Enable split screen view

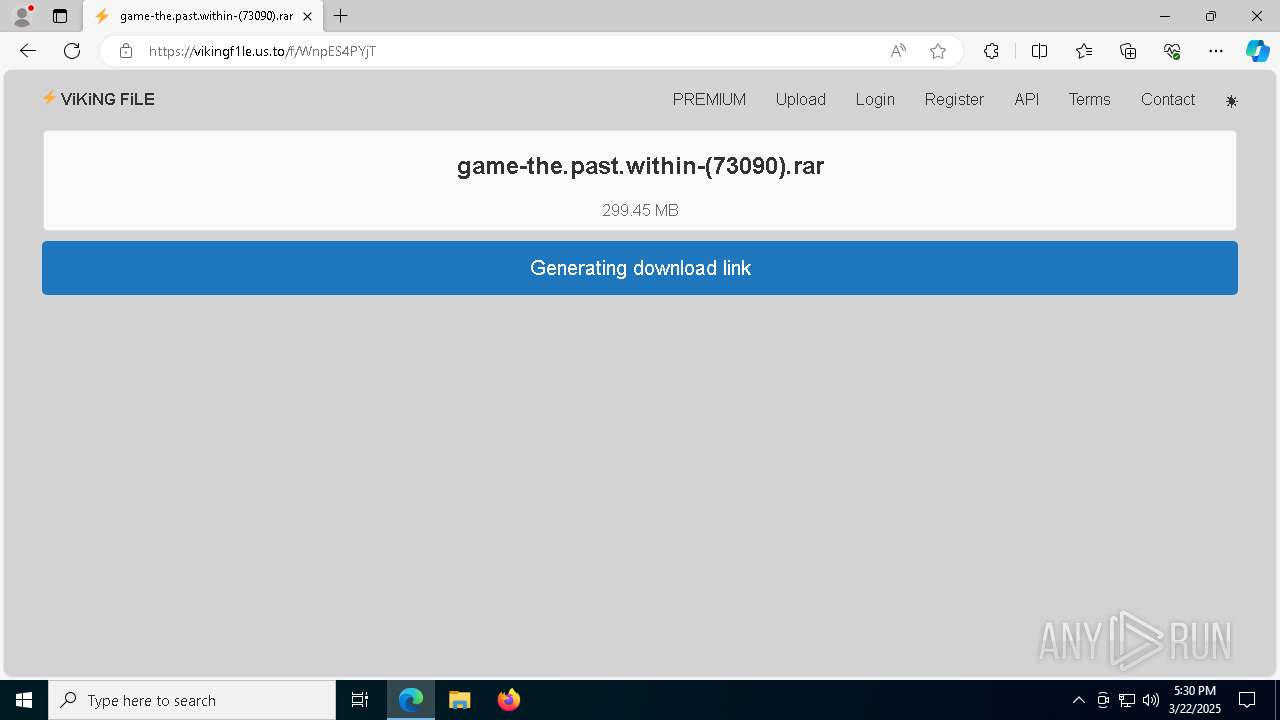coord(1039,51)
